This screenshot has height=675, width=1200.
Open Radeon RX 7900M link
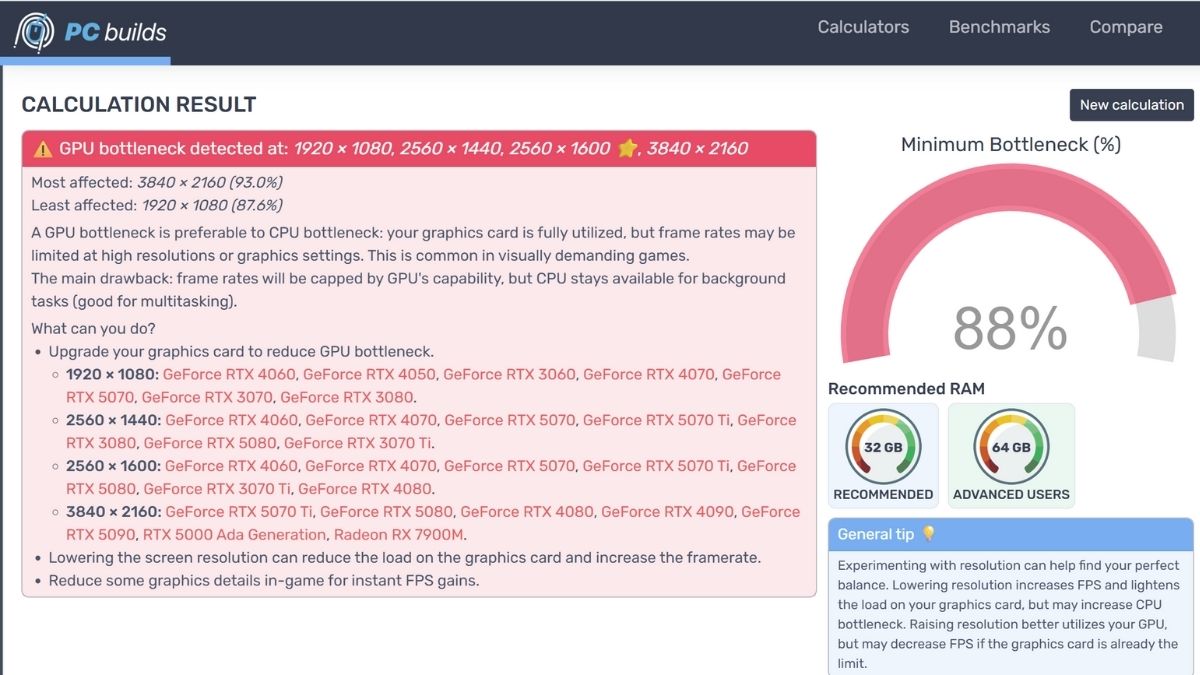(400, 535)
